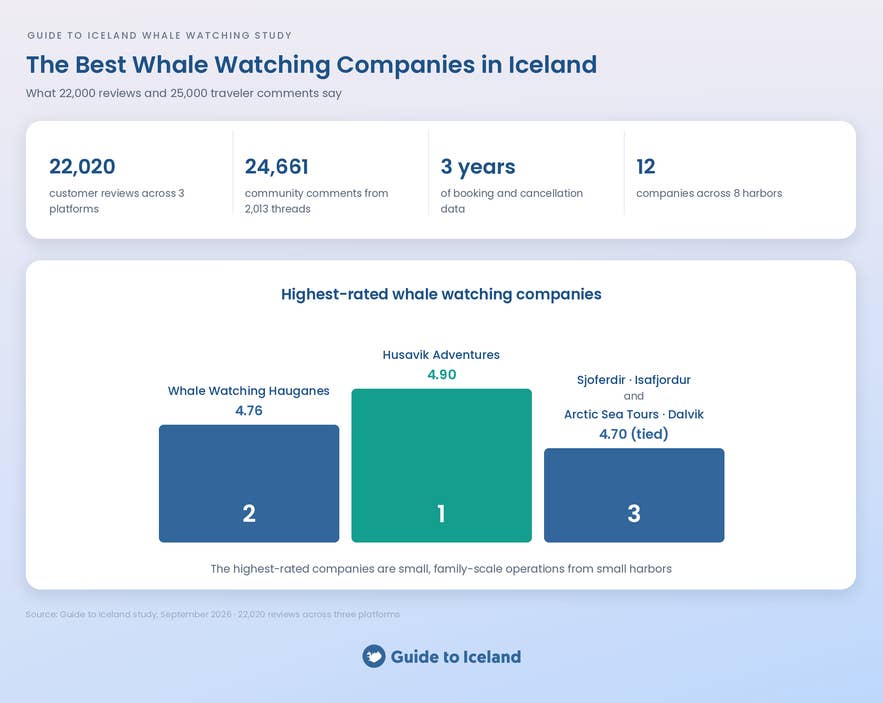
Task: Click the '4.70 (tied)' rating value
Action: [x=634, y=434]
